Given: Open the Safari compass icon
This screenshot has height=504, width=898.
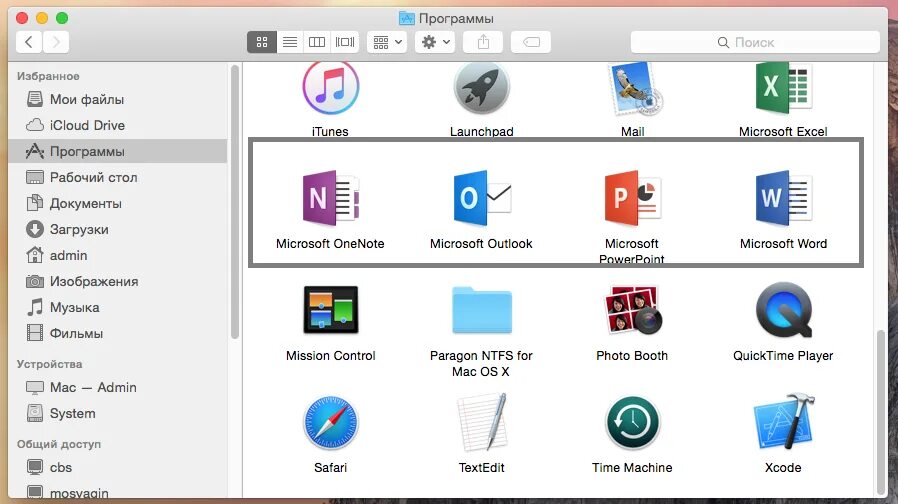Looking at the screenshot, I should click(330, 423).
